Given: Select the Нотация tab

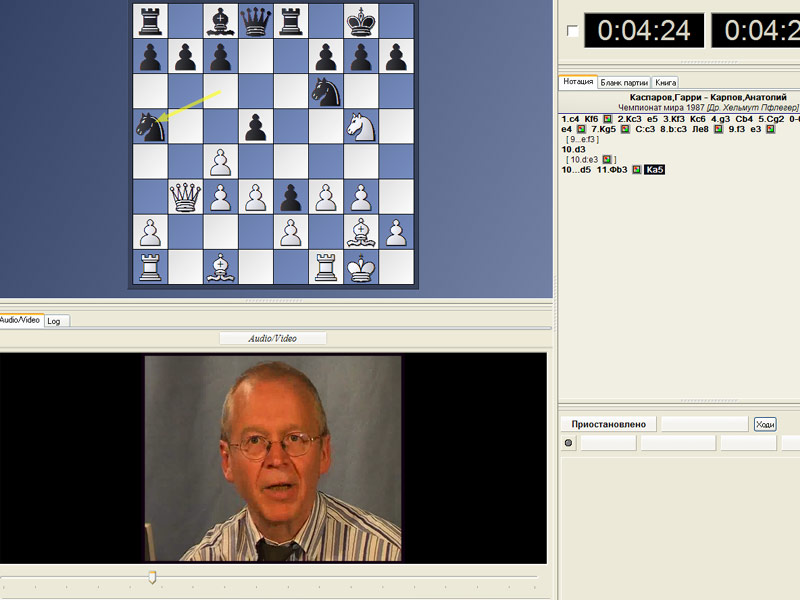Looking at the screenshot, I should point(578,82).
